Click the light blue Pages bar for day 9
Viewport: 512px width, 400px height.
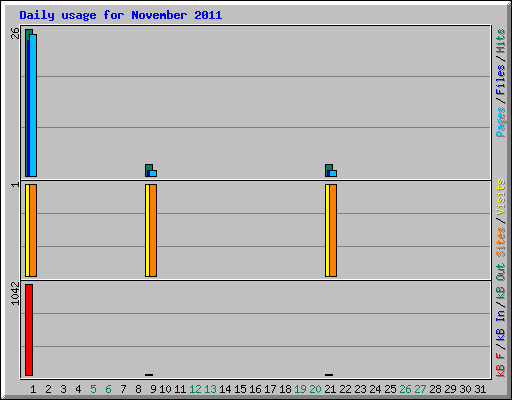click(x=153, y=174)
